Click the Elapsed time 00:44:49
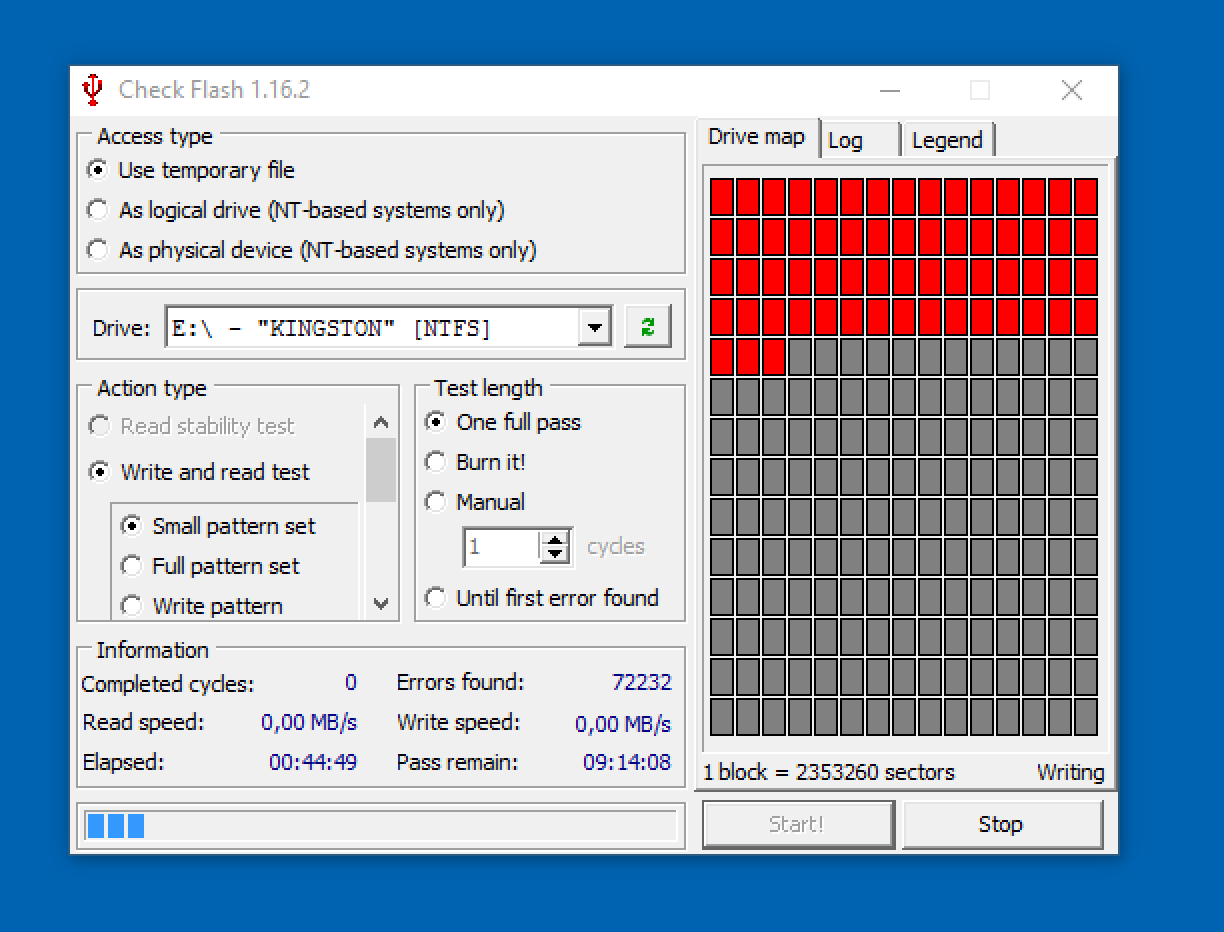This screenshot has height=932, width=1224. (313, 763)
